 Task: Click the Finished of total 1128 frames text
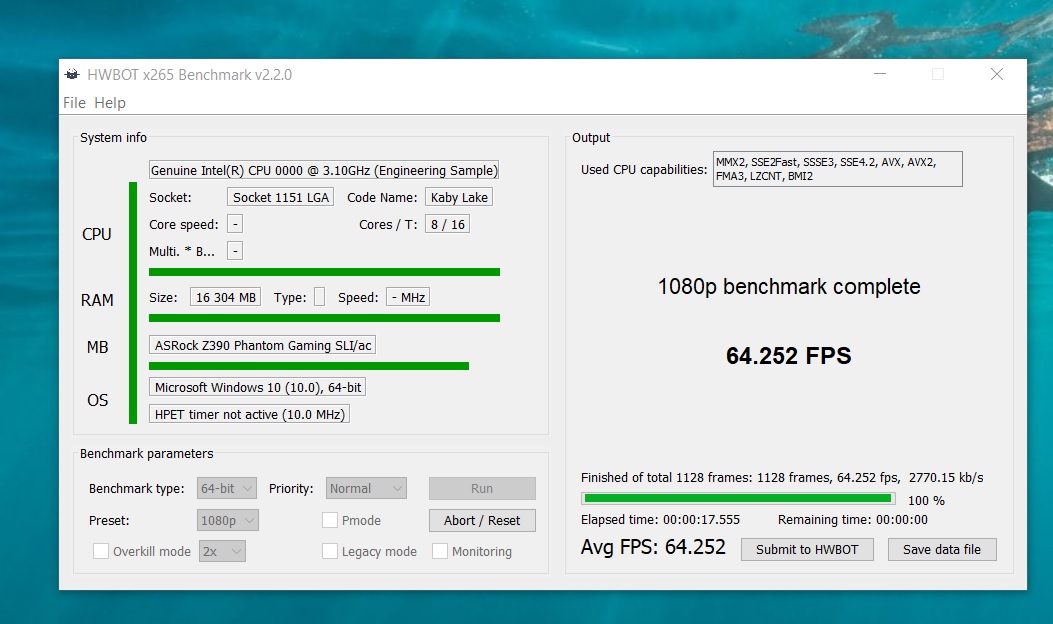tap(782, 478)
